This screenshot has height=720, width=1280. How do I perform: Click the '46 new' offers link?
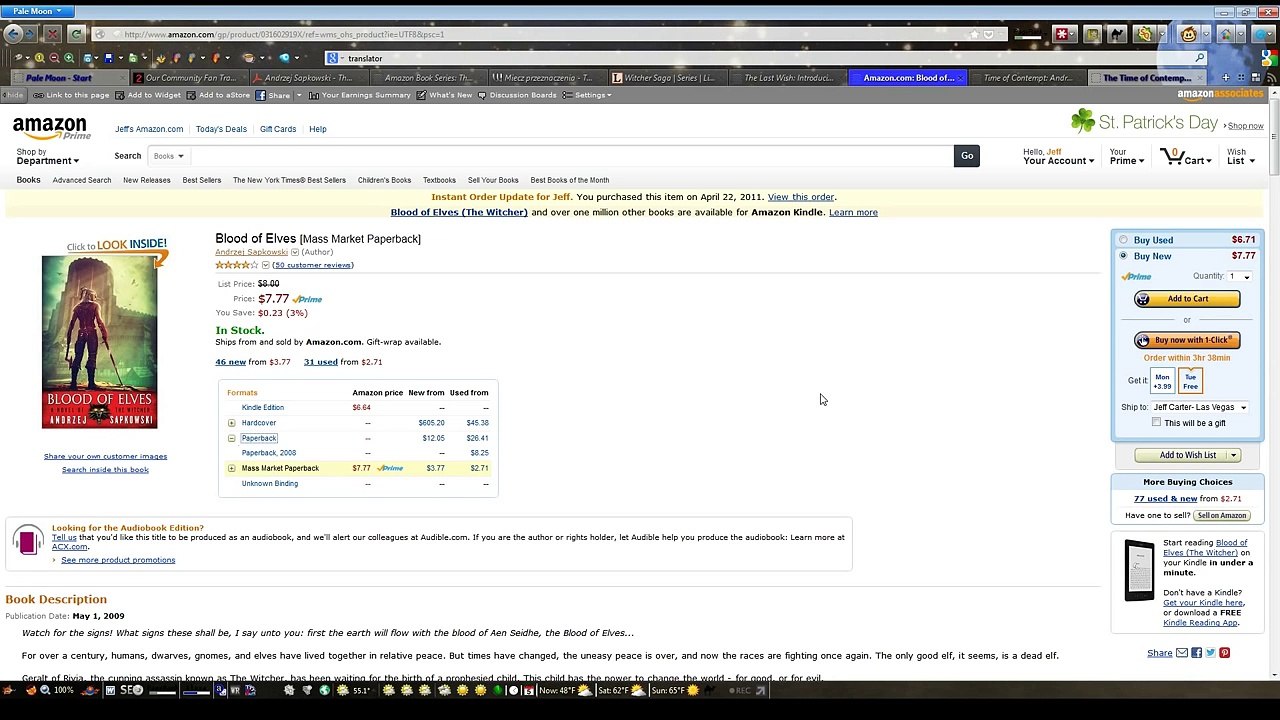230,362
